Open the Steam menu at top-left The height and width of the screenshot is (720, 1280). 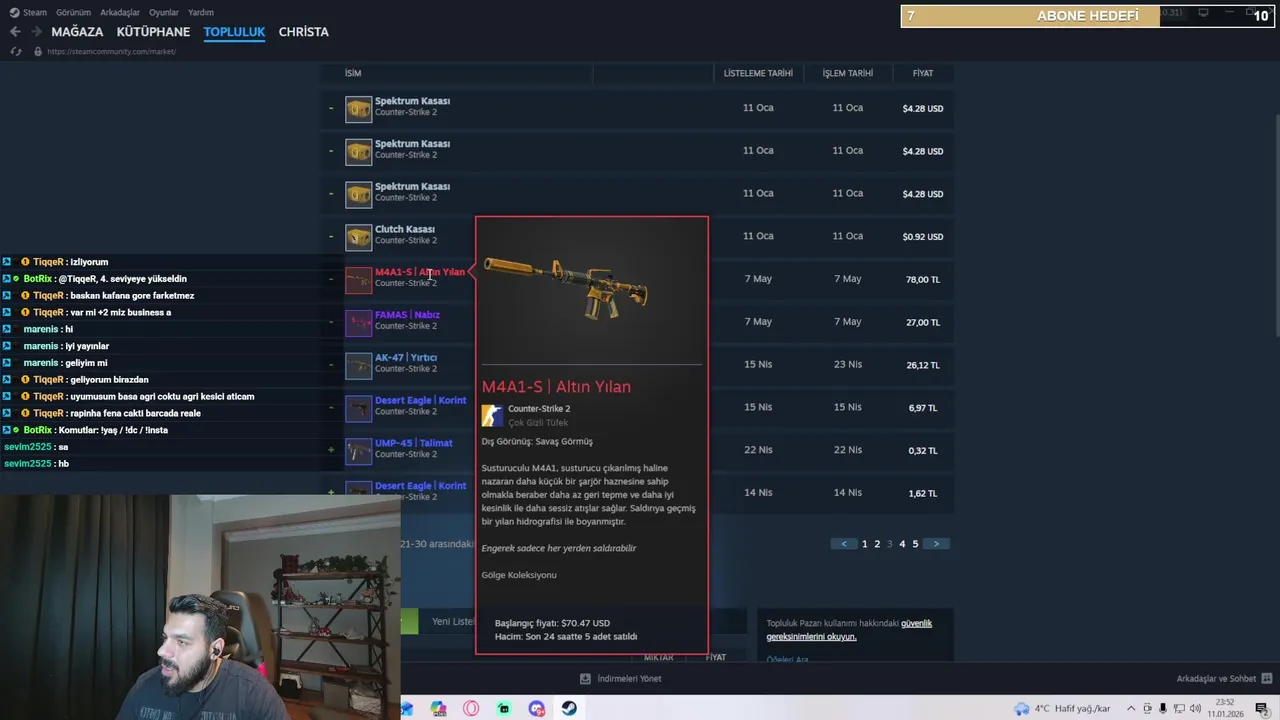pyautogui.click(x=28, y=12)
